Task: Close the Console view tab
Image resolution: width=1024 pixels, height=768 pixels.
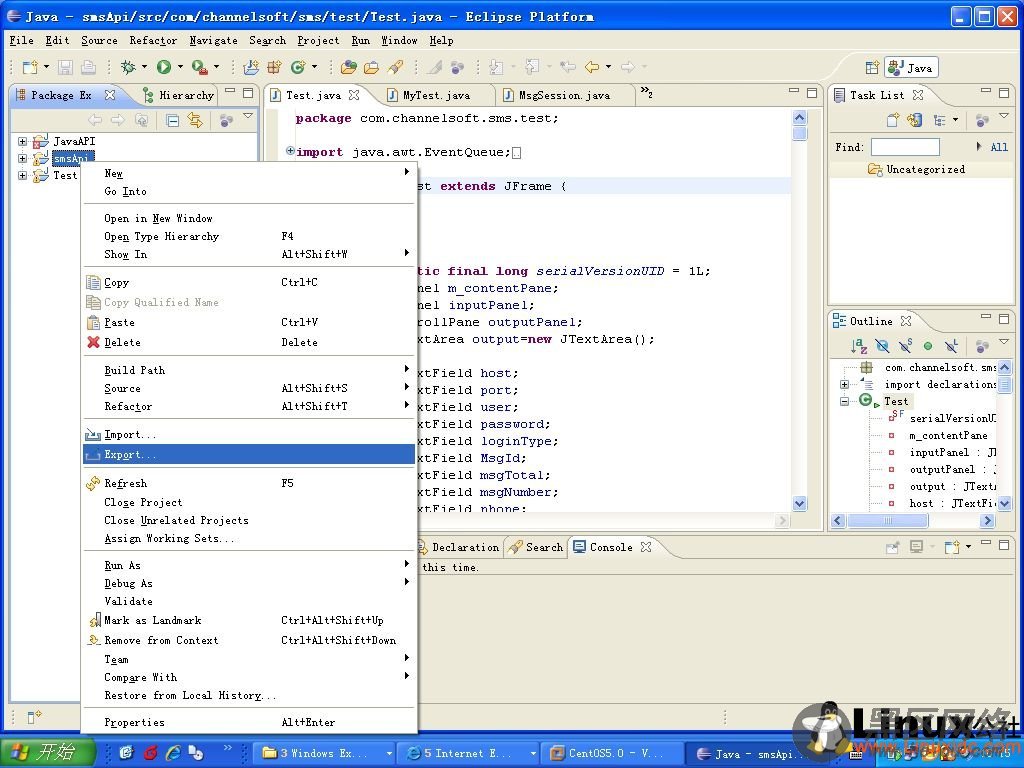Action: (646, 547)
